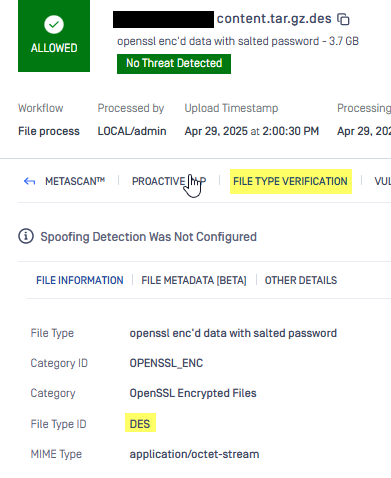The image size is (391, 478).
Task: Select the FILE TYPE VERIFICATION tab
Action: coord(290,181)
